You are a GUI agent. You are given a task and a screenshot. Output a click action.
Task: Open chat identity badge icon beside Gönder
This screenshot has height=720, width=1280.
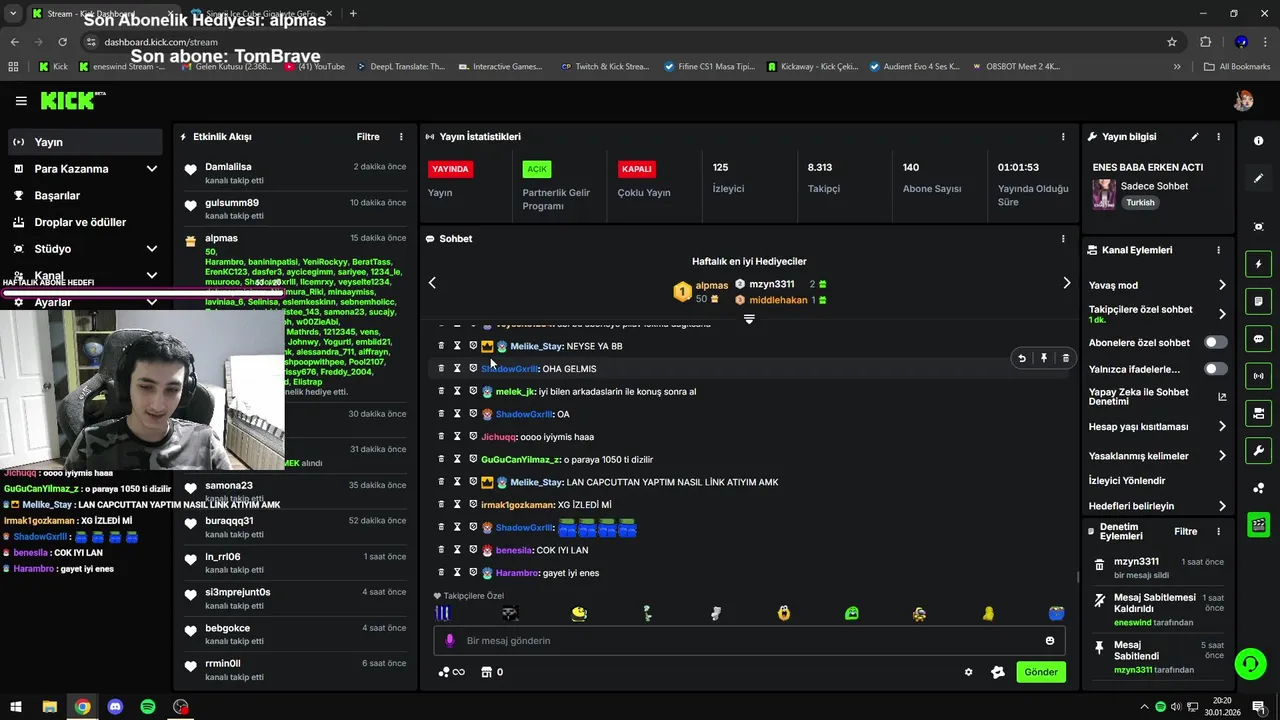[997, 672]
